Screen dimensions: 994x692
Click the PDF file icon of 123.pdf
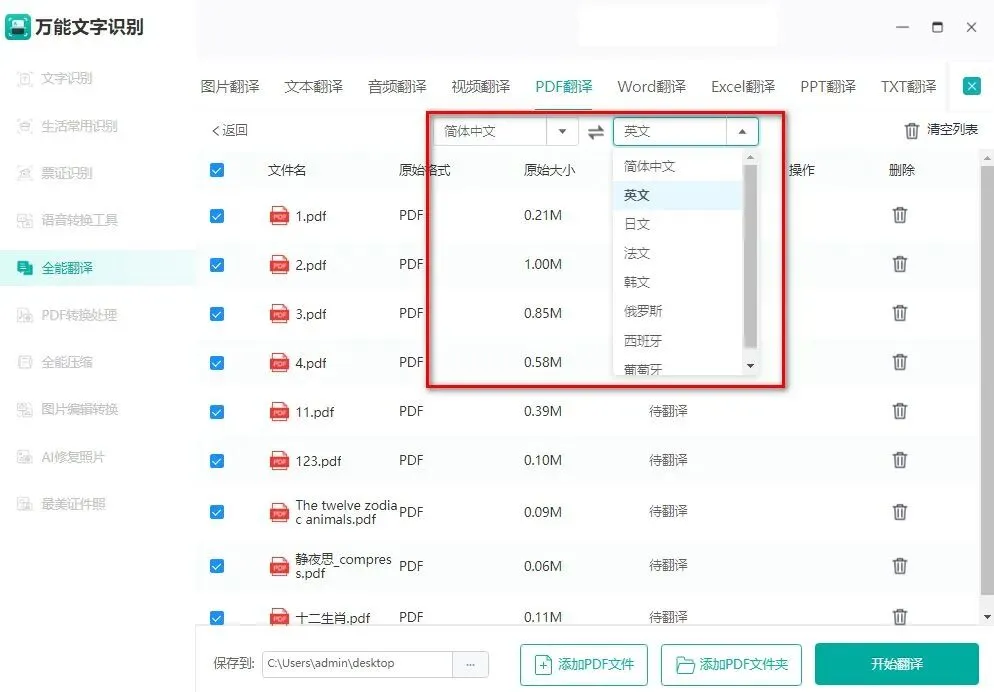click(280, 460)
